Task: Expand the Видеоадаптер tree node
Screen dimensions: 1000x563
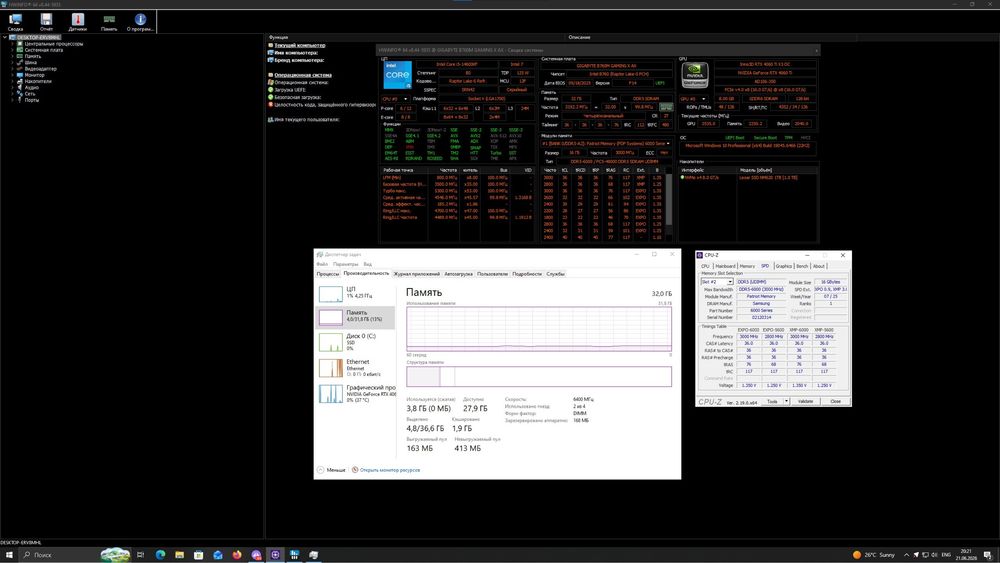Action: click(x=12, y=69)
